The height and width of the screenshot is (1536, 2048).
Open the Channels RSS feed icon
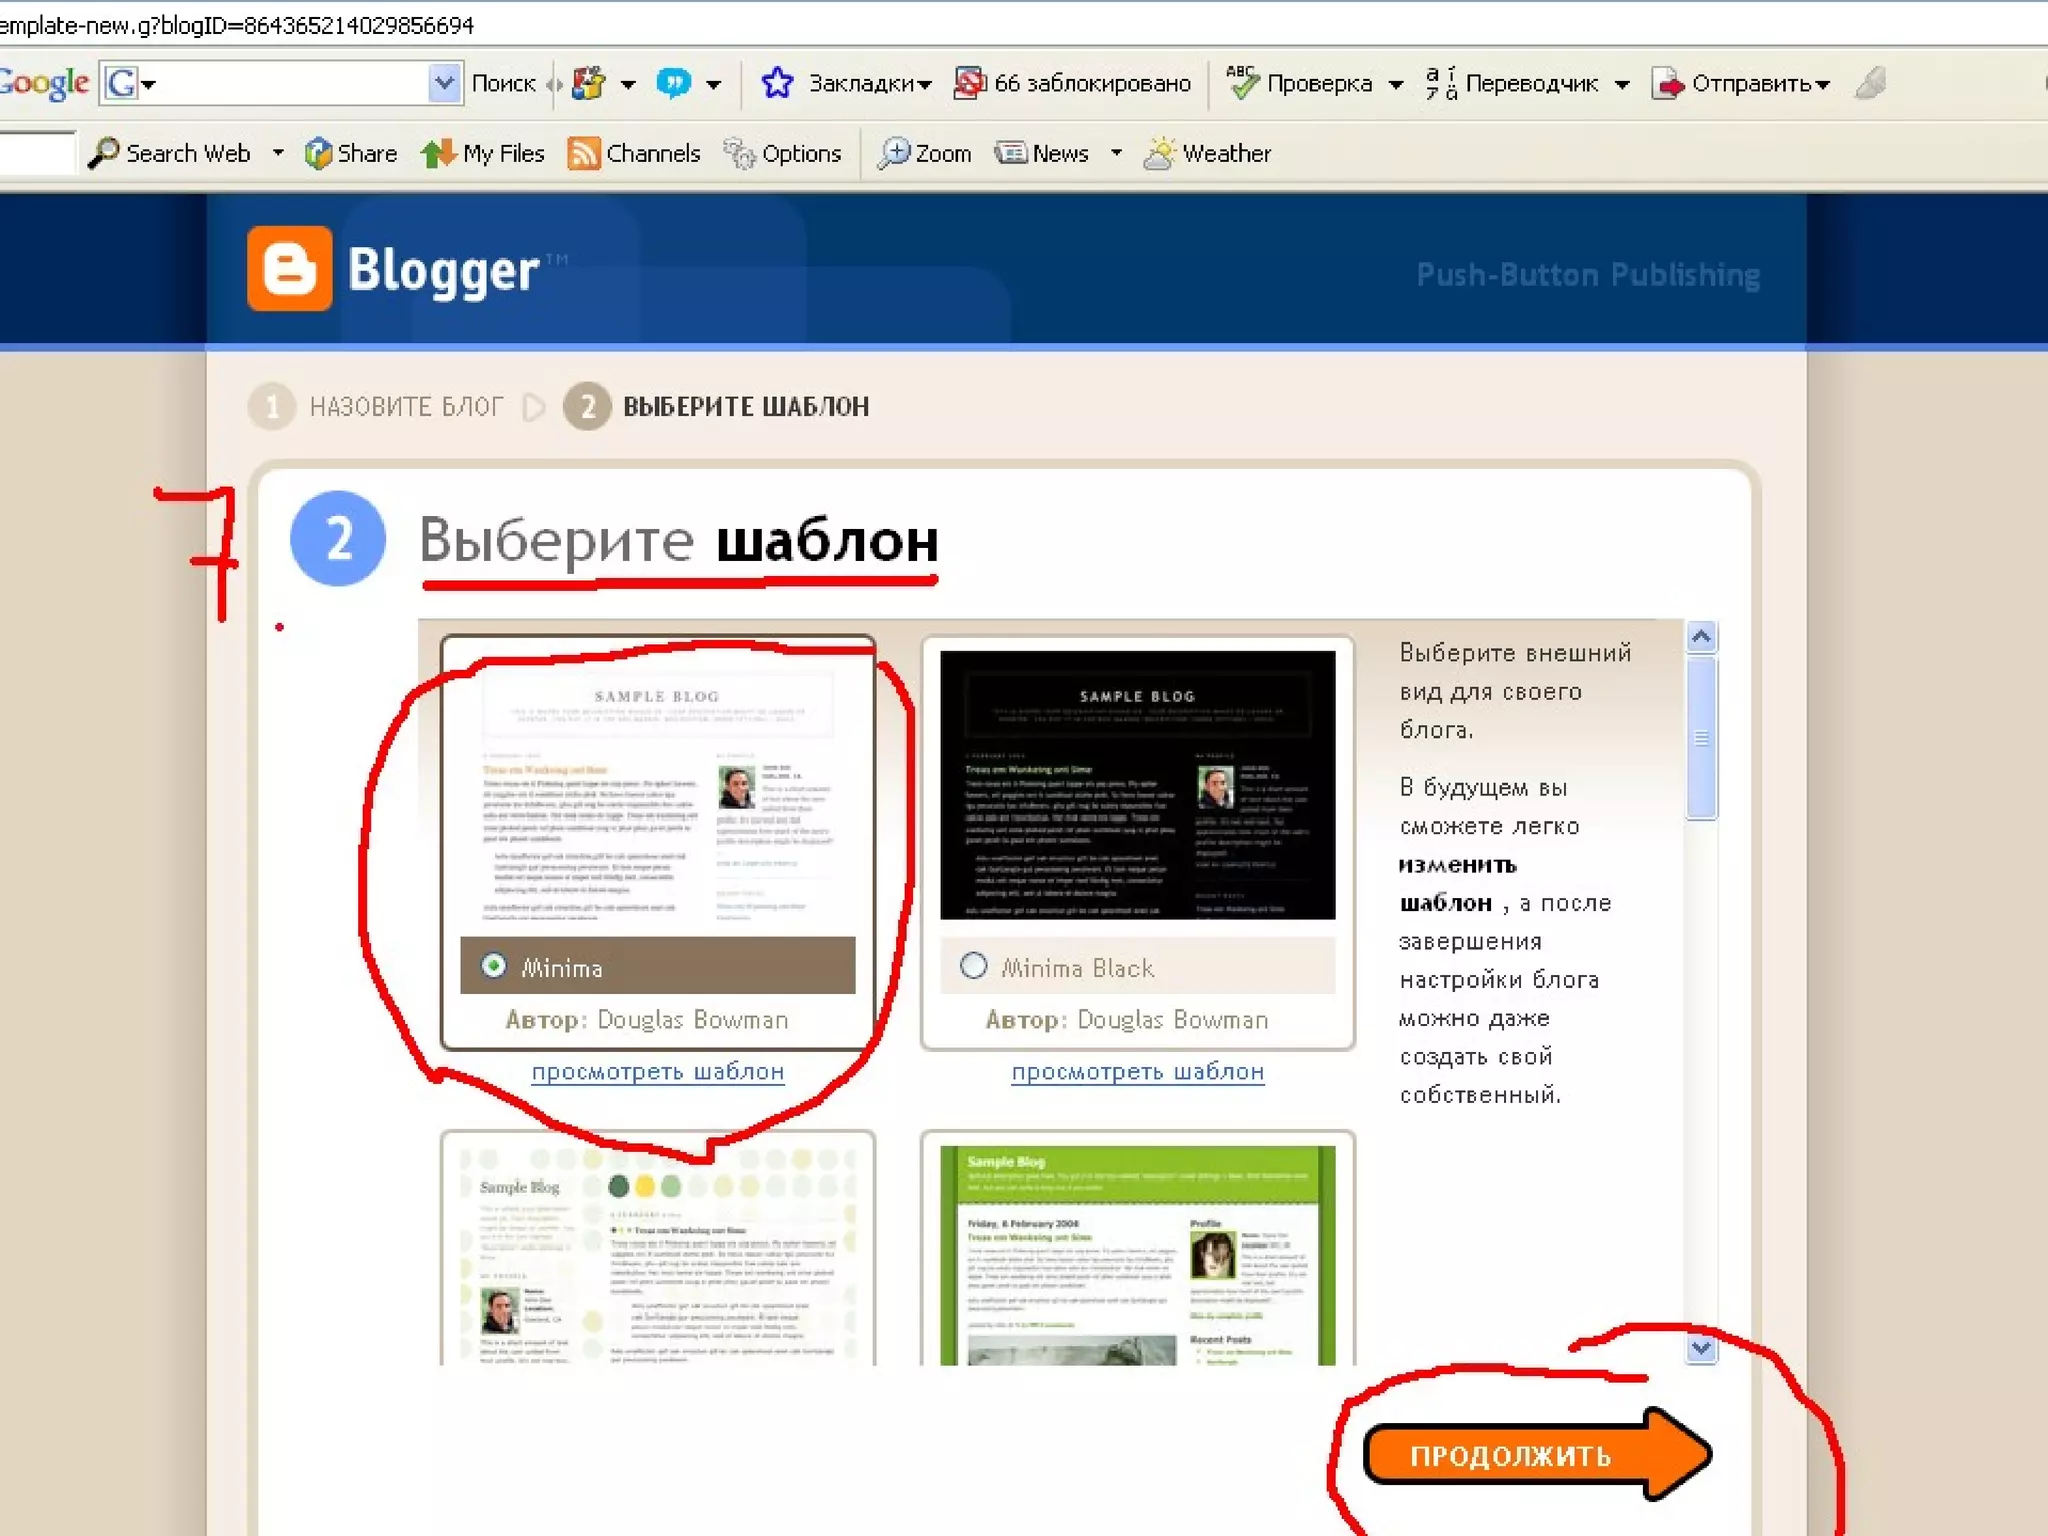pyautogui.click(x=583, y=154)
